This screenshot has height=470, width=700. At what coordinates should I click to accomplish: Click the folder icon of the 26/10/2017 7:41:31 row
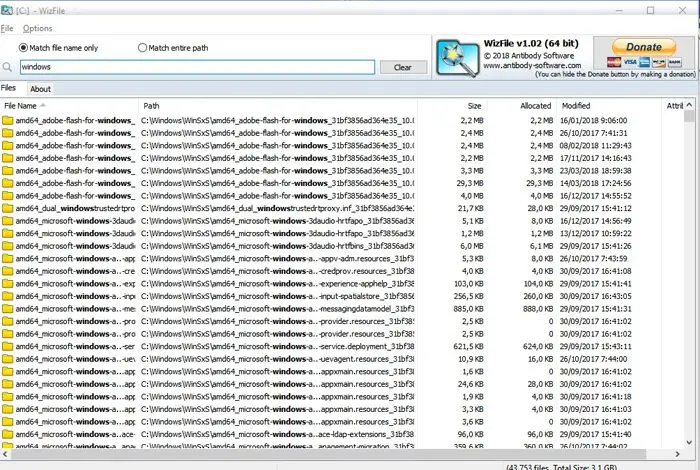point(7,133)
